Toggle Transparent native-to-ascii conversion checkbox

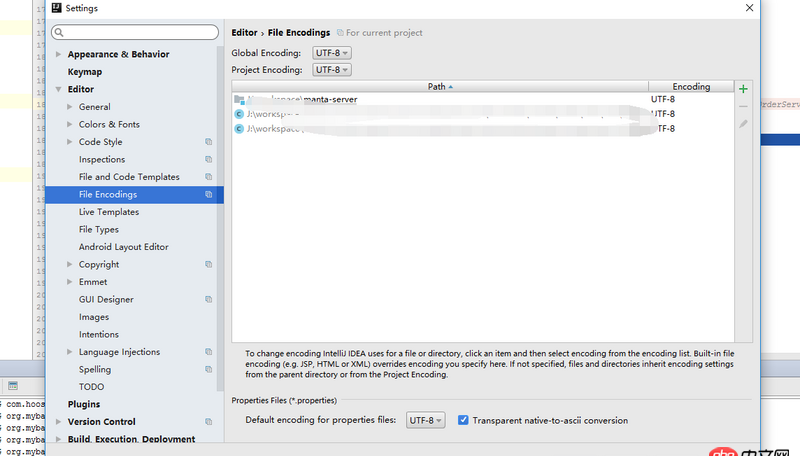[x=463, y=420]
